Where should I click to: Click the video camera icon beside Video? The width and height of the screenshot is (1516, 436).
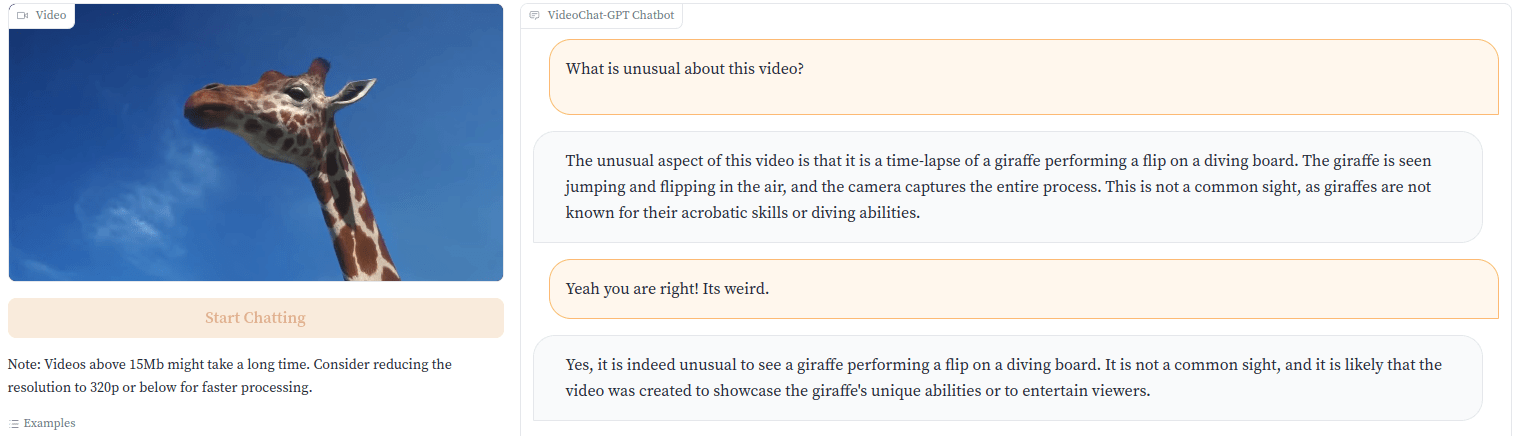(22, 16)
